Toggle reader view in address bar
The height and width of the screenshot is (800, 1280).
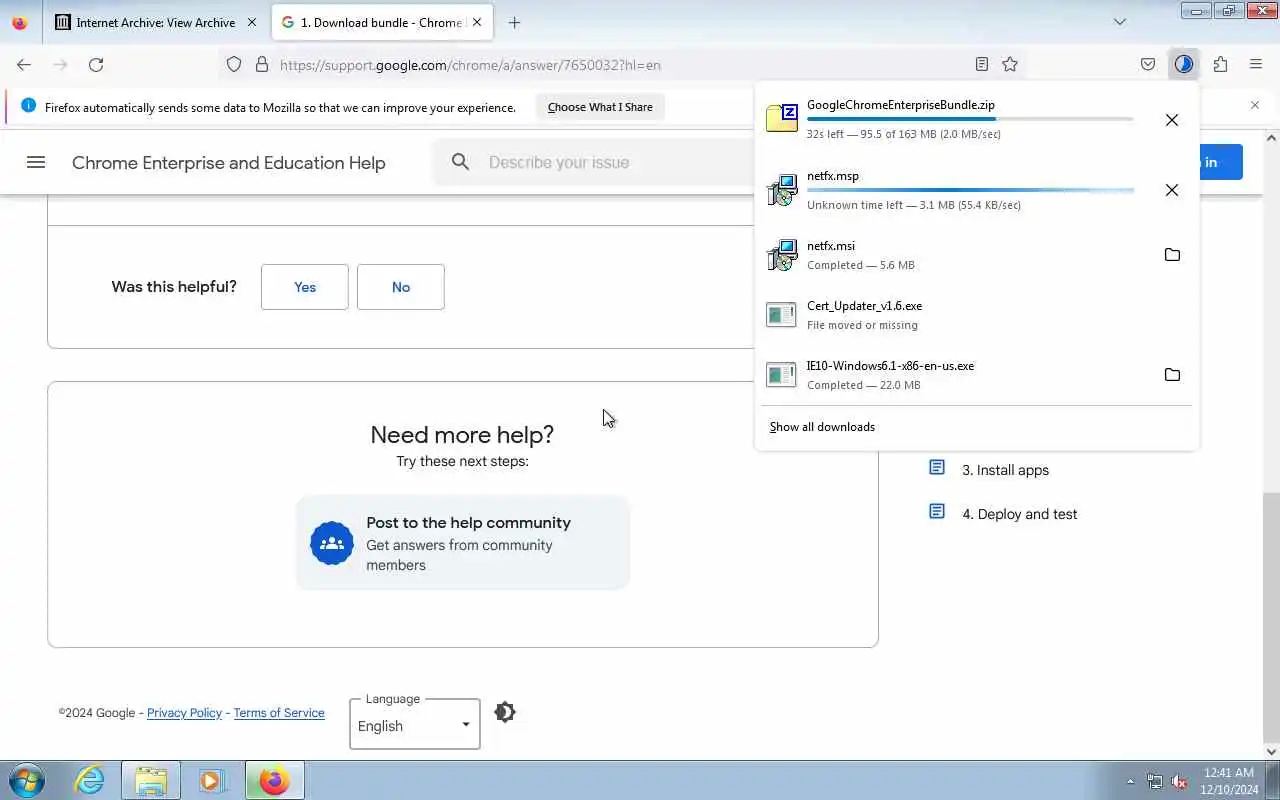click(982, 64)
